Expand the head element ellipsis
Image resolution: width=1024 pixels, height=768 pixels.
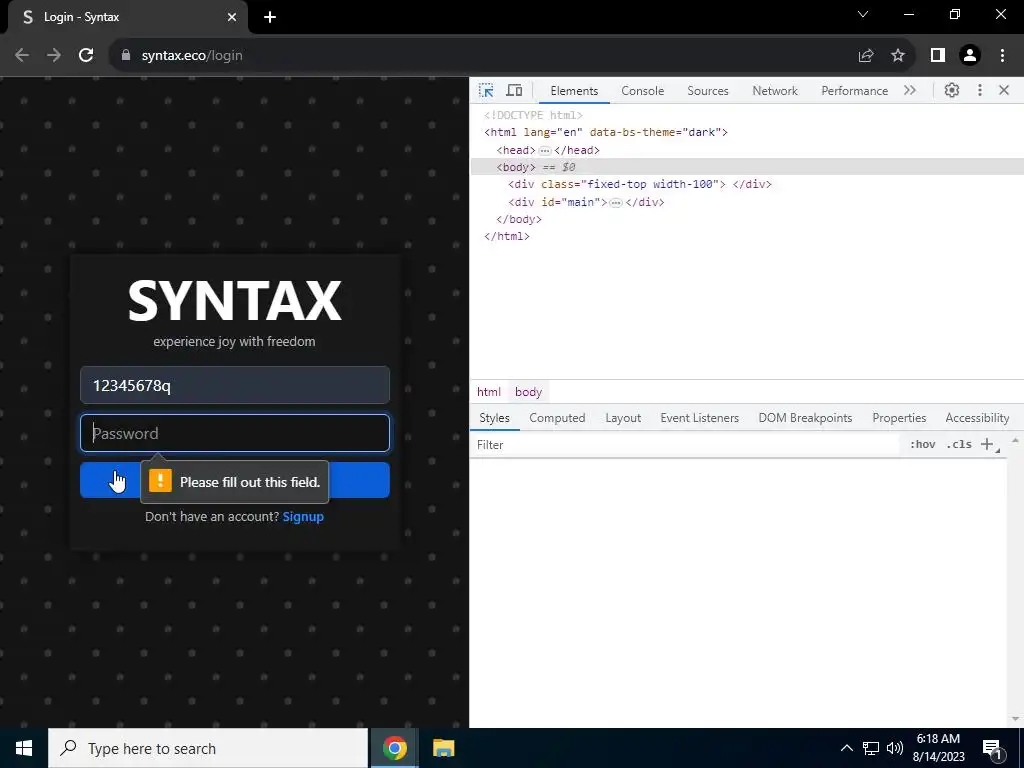tap(545, 150)
